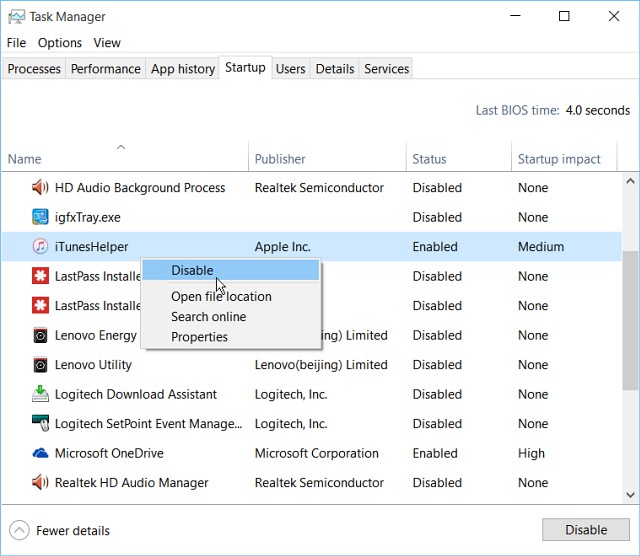Viewport: 640px width, 556px height.
Task: Choose Disable in the context menu
Action: coord(231,270)
